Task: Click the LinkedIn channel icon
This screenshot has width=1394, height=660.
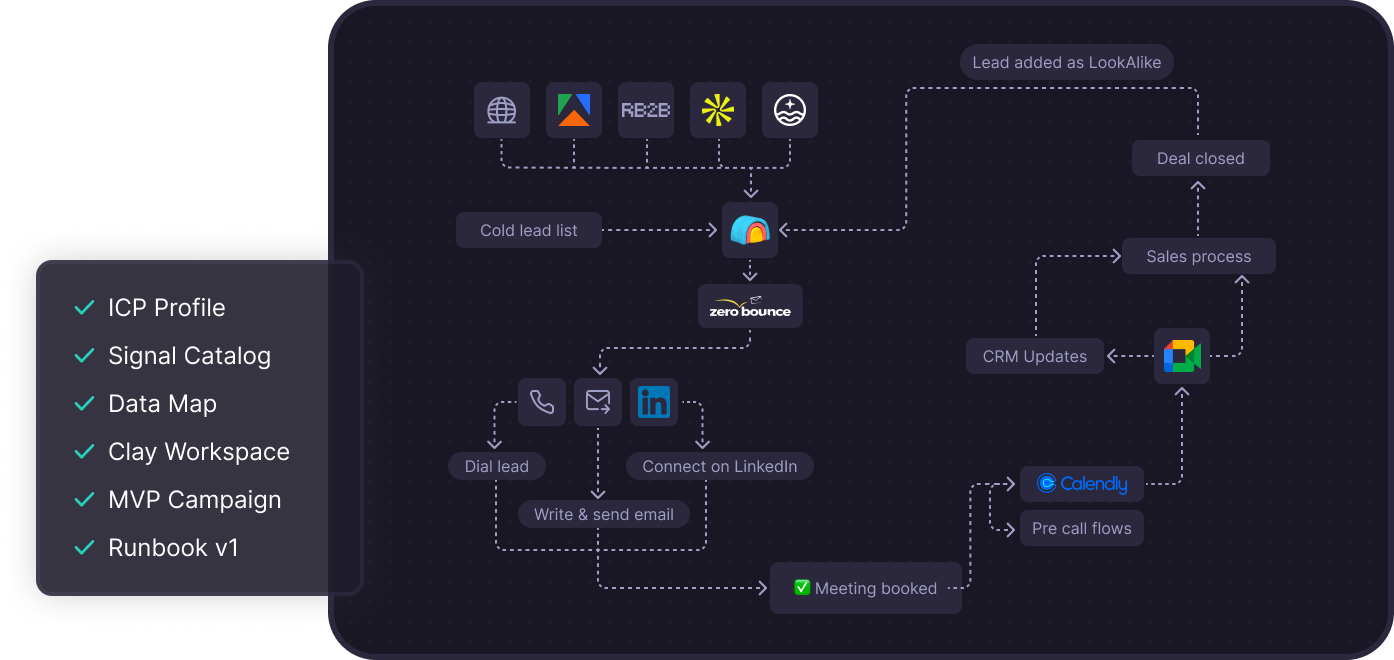Action: coord(654,402)
